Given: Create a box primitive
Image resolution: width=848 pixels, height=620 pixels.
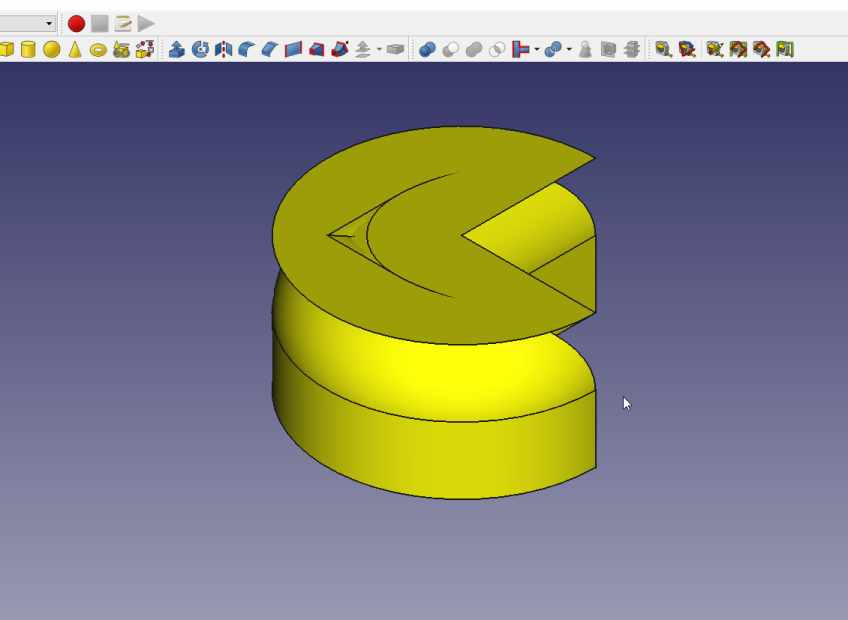Looking at the screenshot, I should tap(6, 50).
